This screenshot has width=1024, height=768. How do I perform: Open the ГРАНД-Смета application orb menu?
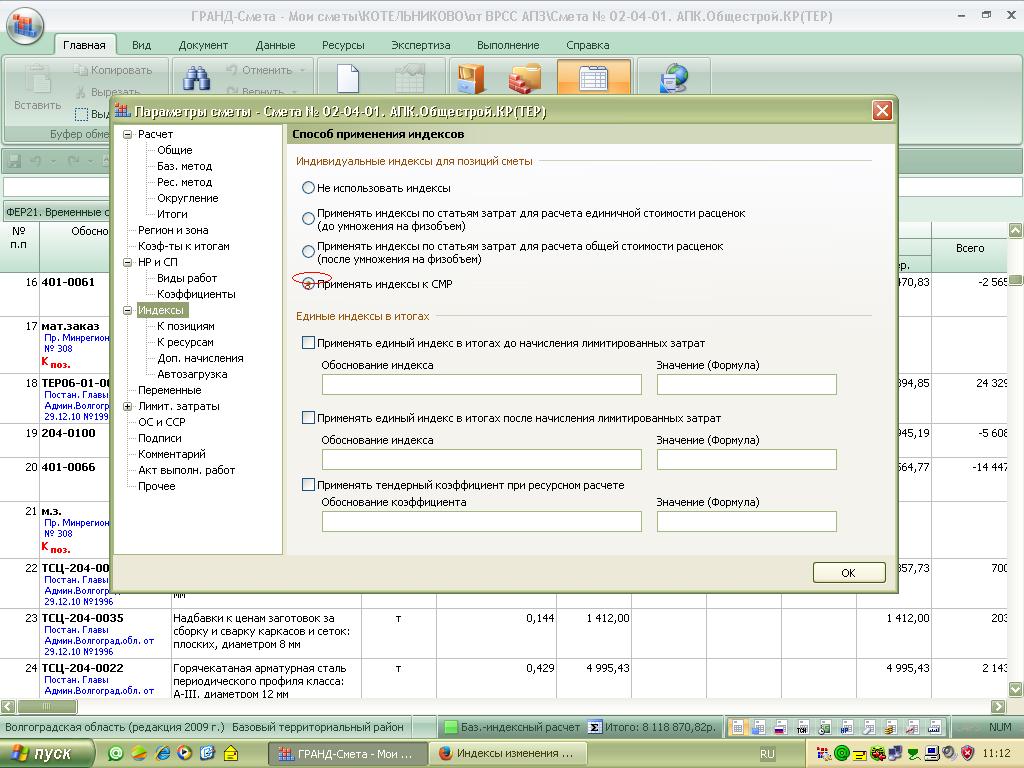pyautogui.click(x=25, y=24)
